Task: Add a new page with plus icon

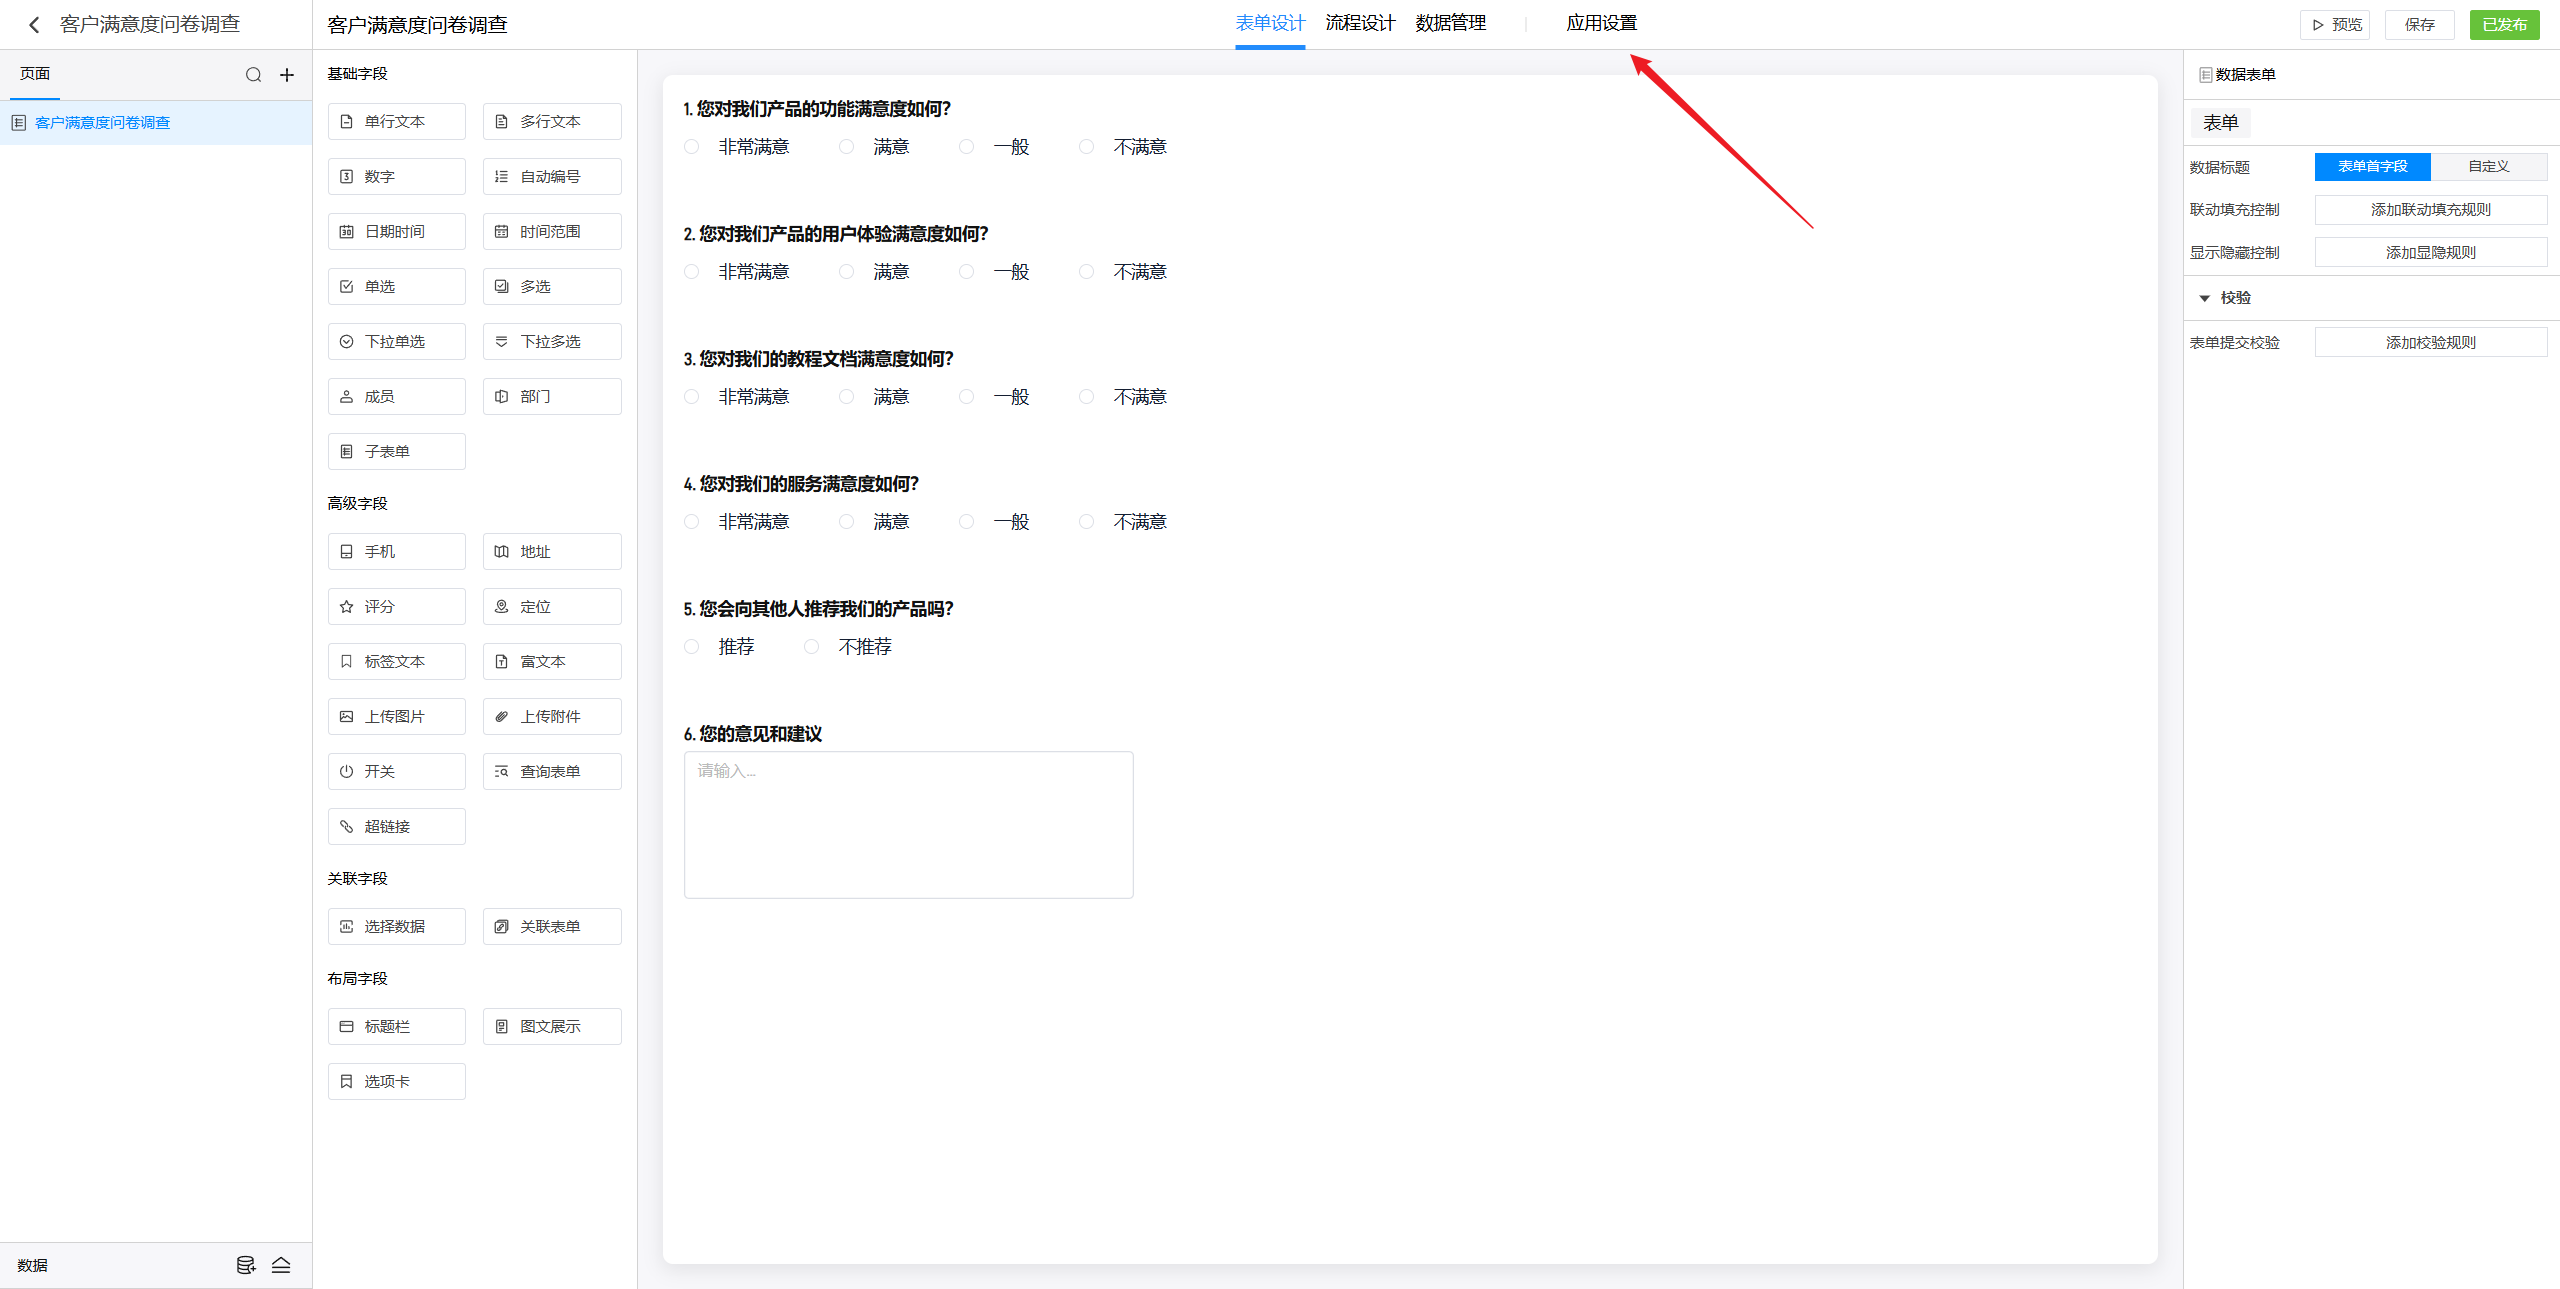Action: pos(287,75)
